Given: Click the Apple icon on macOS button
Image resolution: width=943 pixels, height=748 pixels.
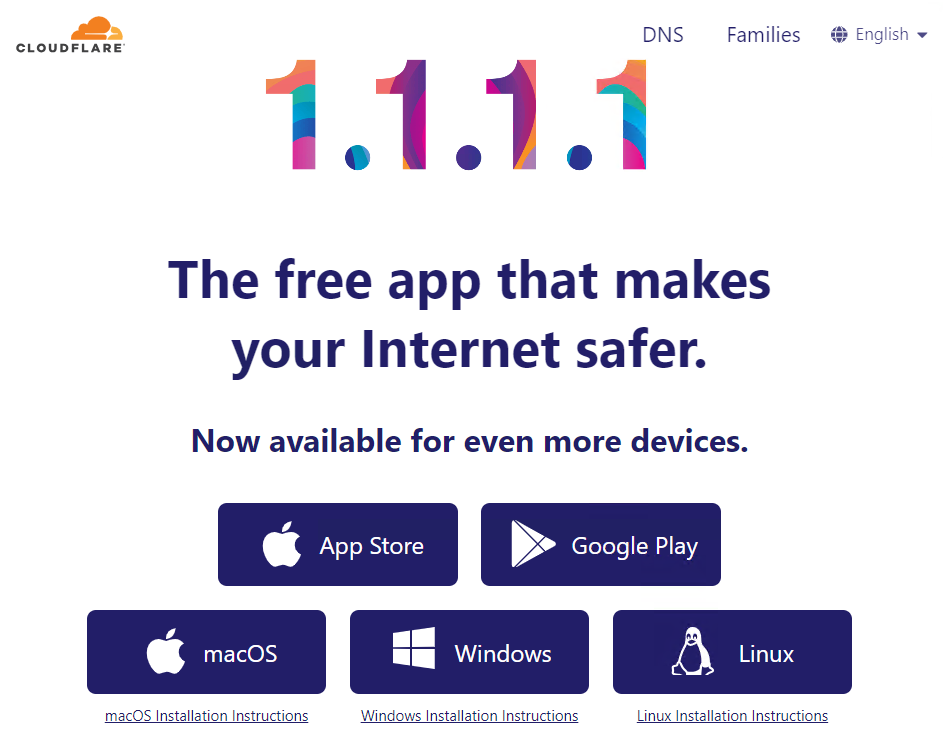Looking at the screenshot, I should tap(166, 652).
